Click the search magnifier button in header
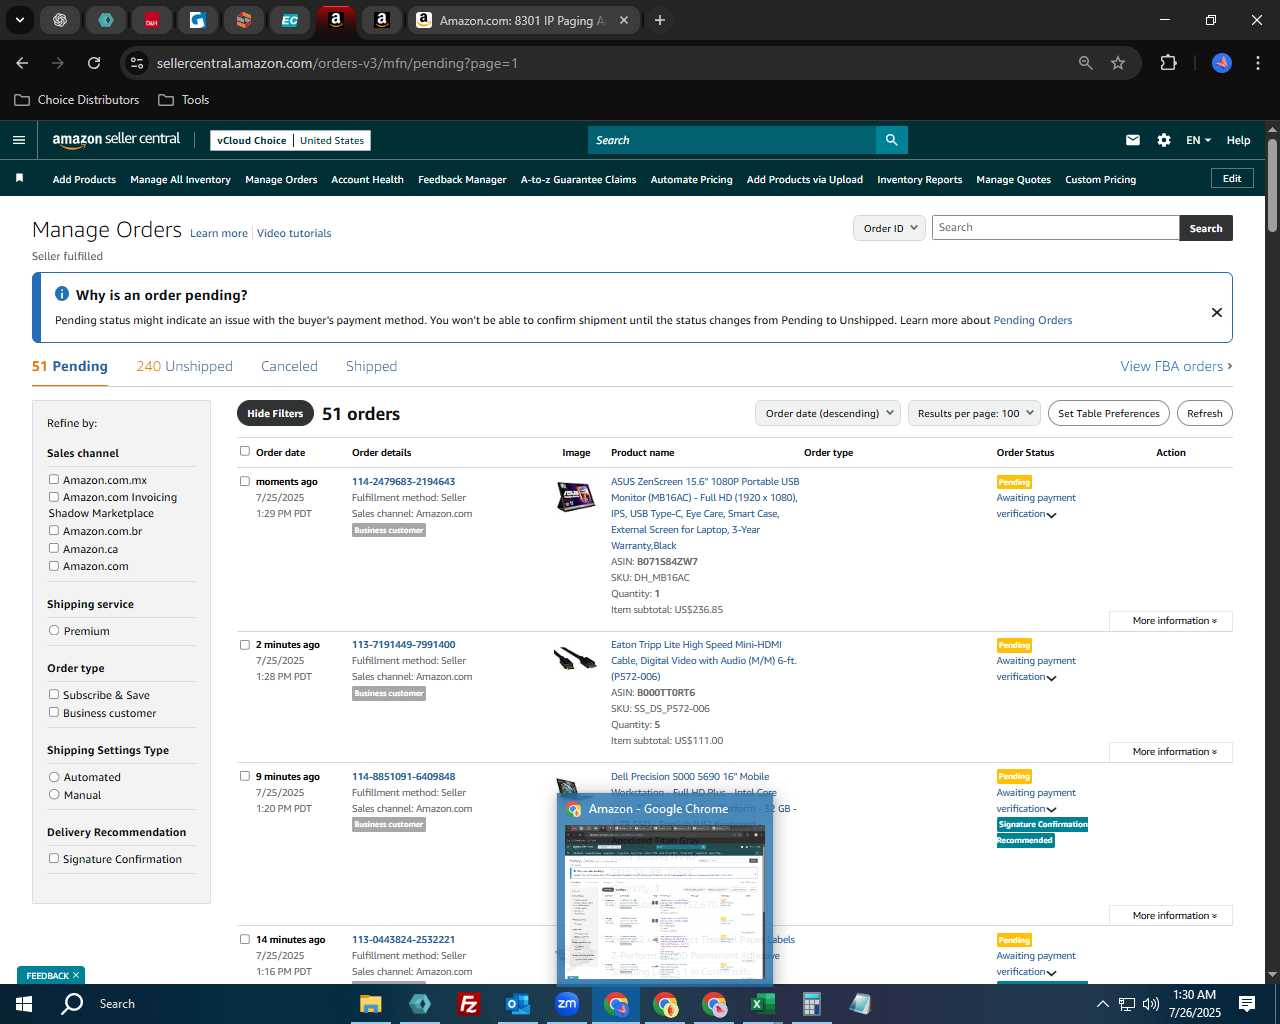The height and width of the screenshot is (1024, 1280). [891, 140]
